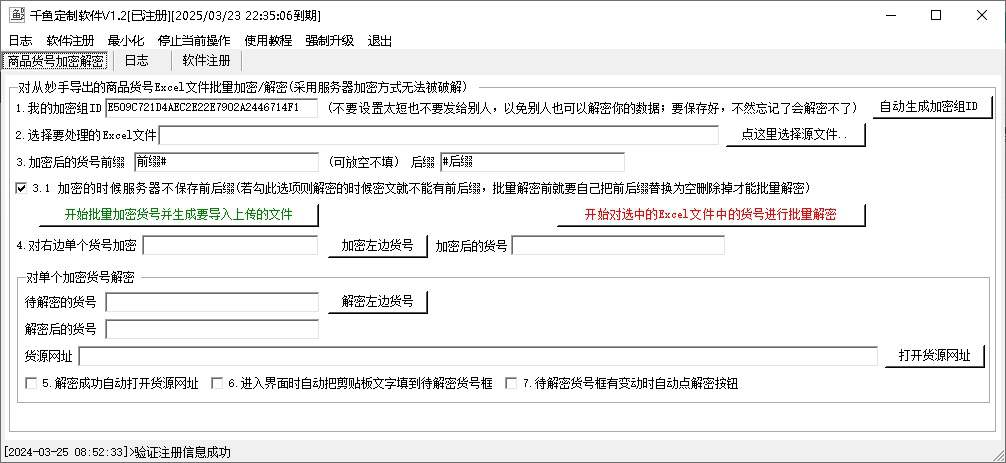Open the 软件注册 menu item

point(70,41)
